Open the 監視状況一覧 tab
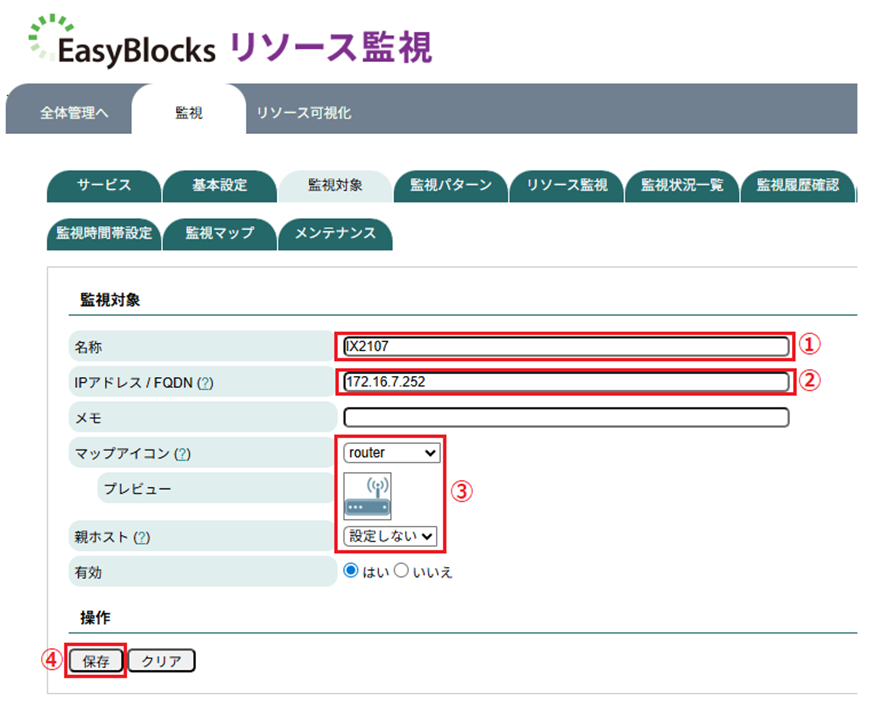This screenshot has width=886, height=701. coord(682,186)
